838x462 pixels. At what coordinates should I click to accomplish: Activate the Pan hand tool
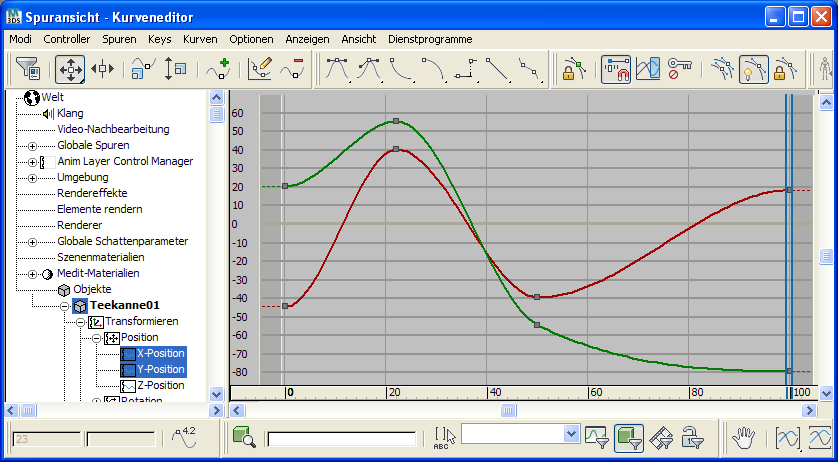[743, 437]
